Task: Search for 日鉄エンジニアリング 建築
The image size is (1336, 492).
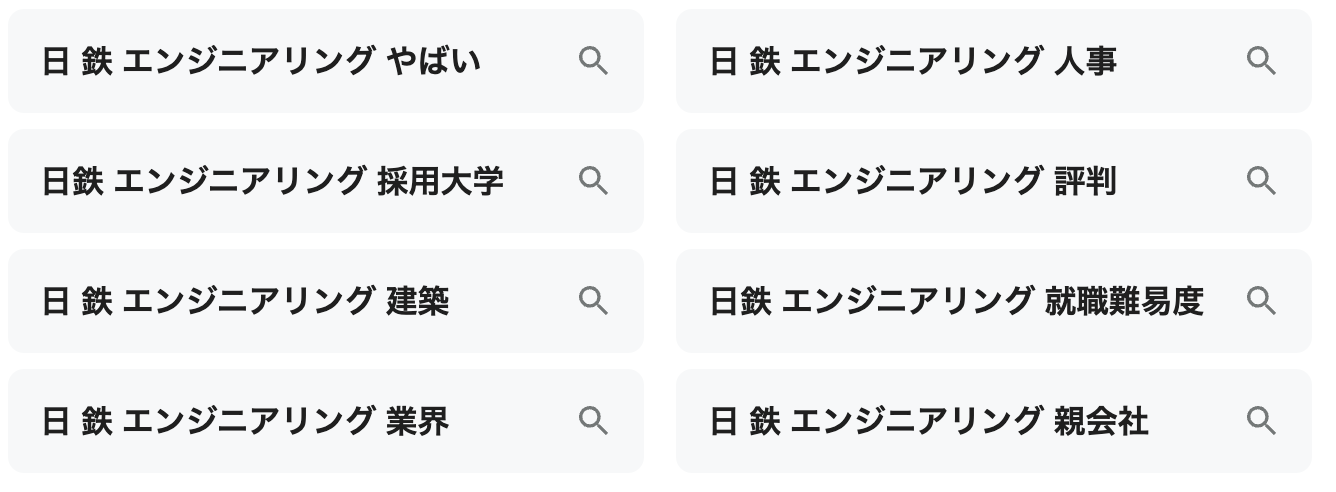Action: tap(245, 302)
